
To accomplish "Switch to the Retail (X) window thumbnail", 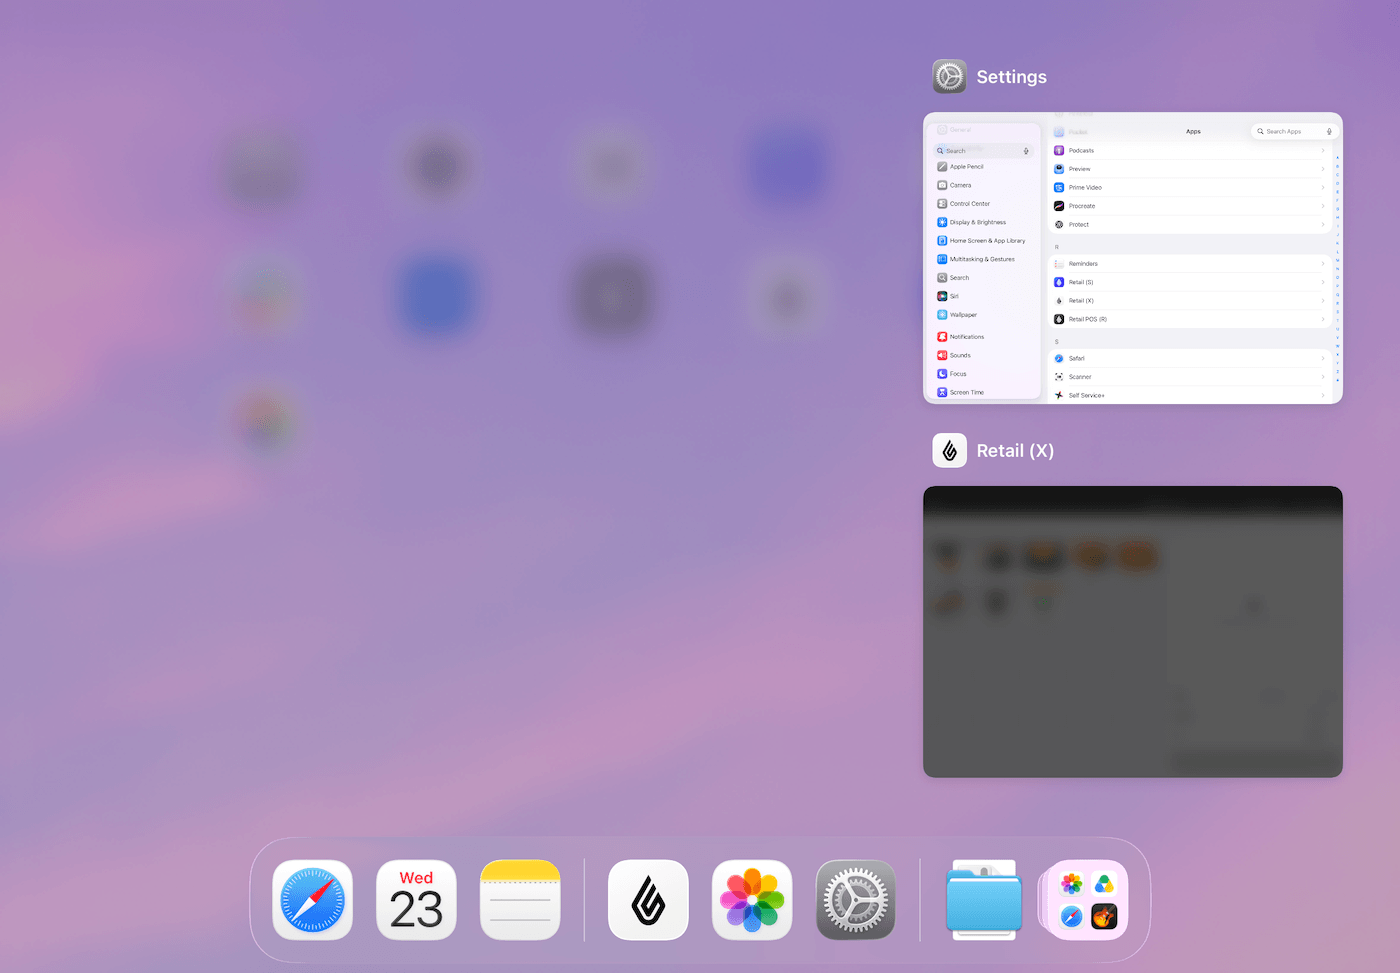I will 1133,631.
